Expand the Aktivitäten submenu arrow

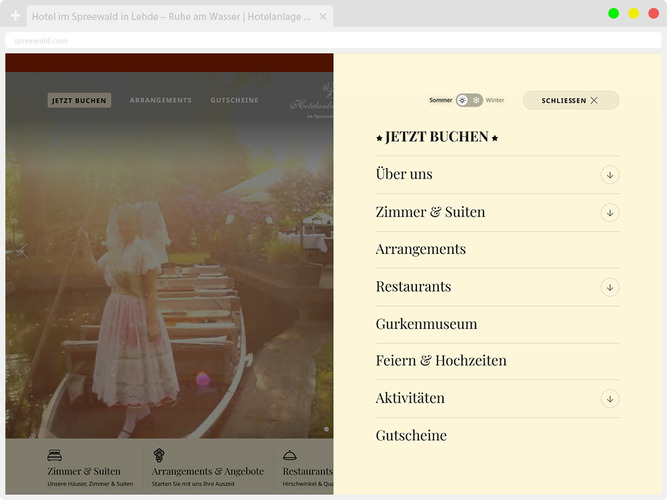[x=609, y=399]
